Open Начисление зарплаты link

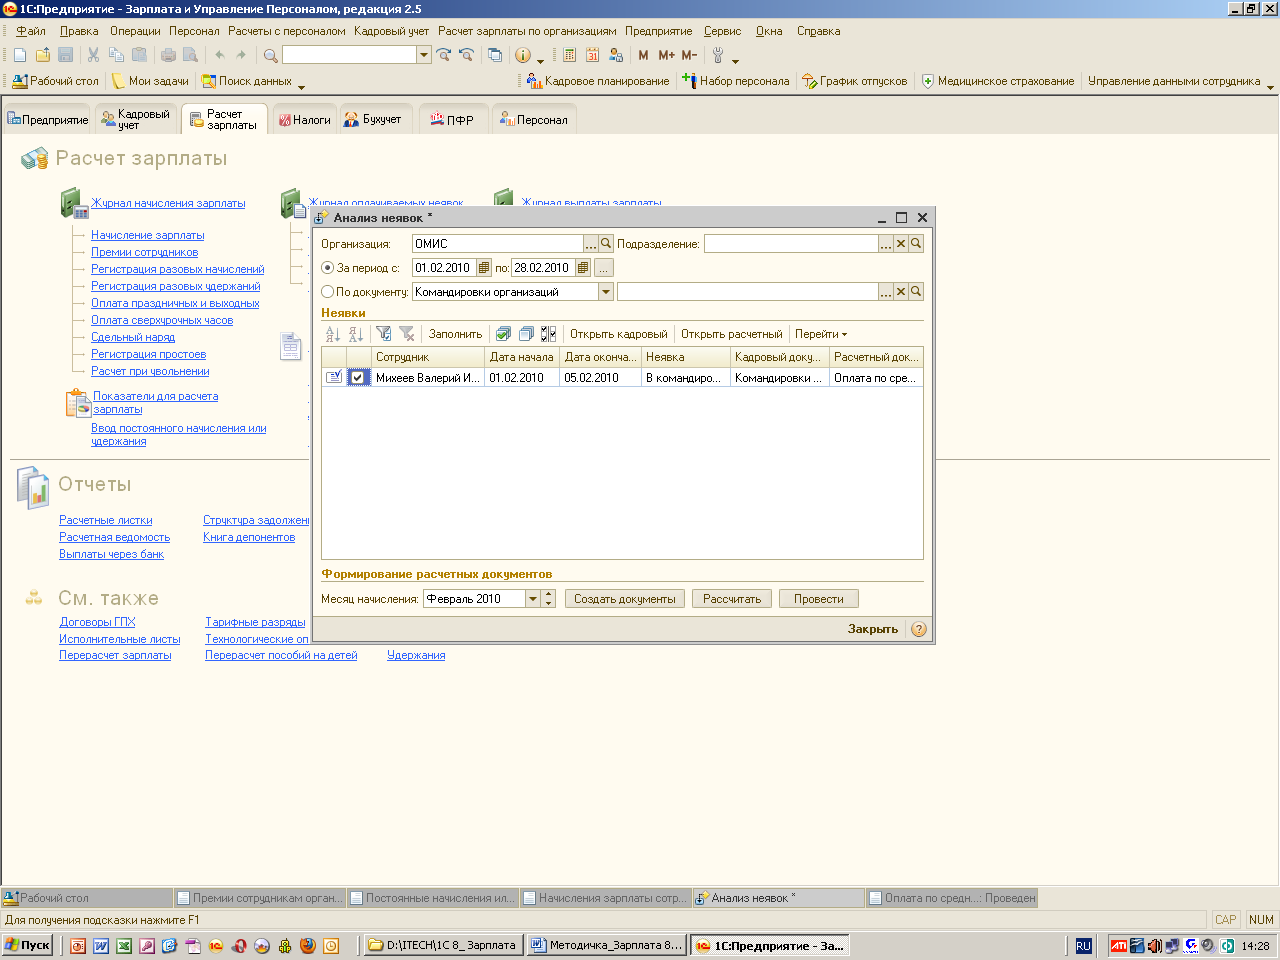148,235
